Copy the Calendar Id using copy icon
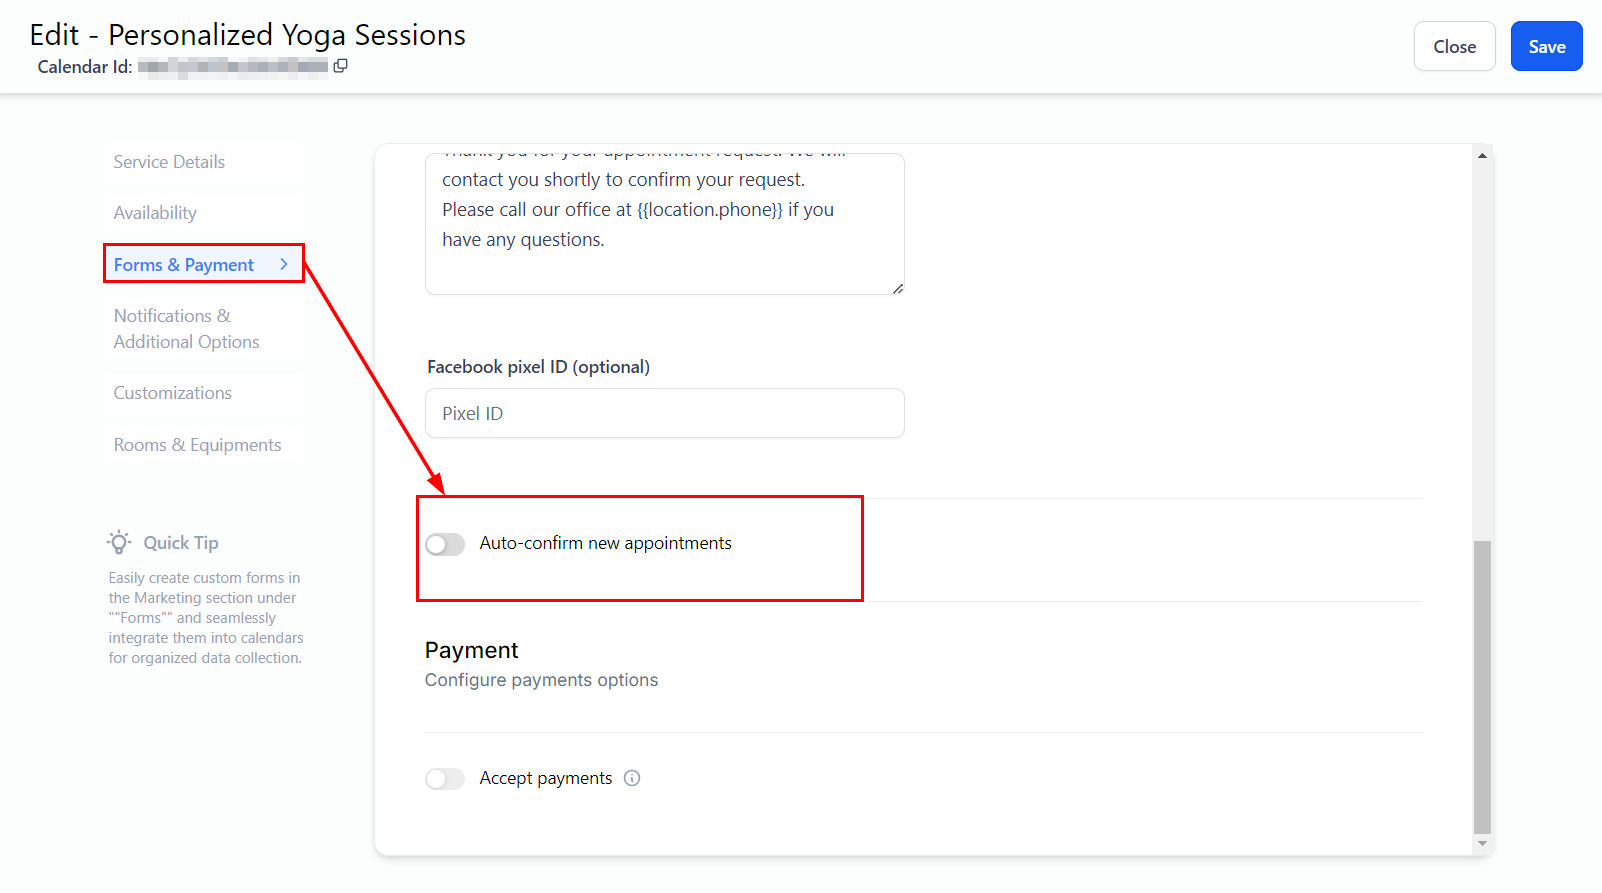 pos(340,66)
